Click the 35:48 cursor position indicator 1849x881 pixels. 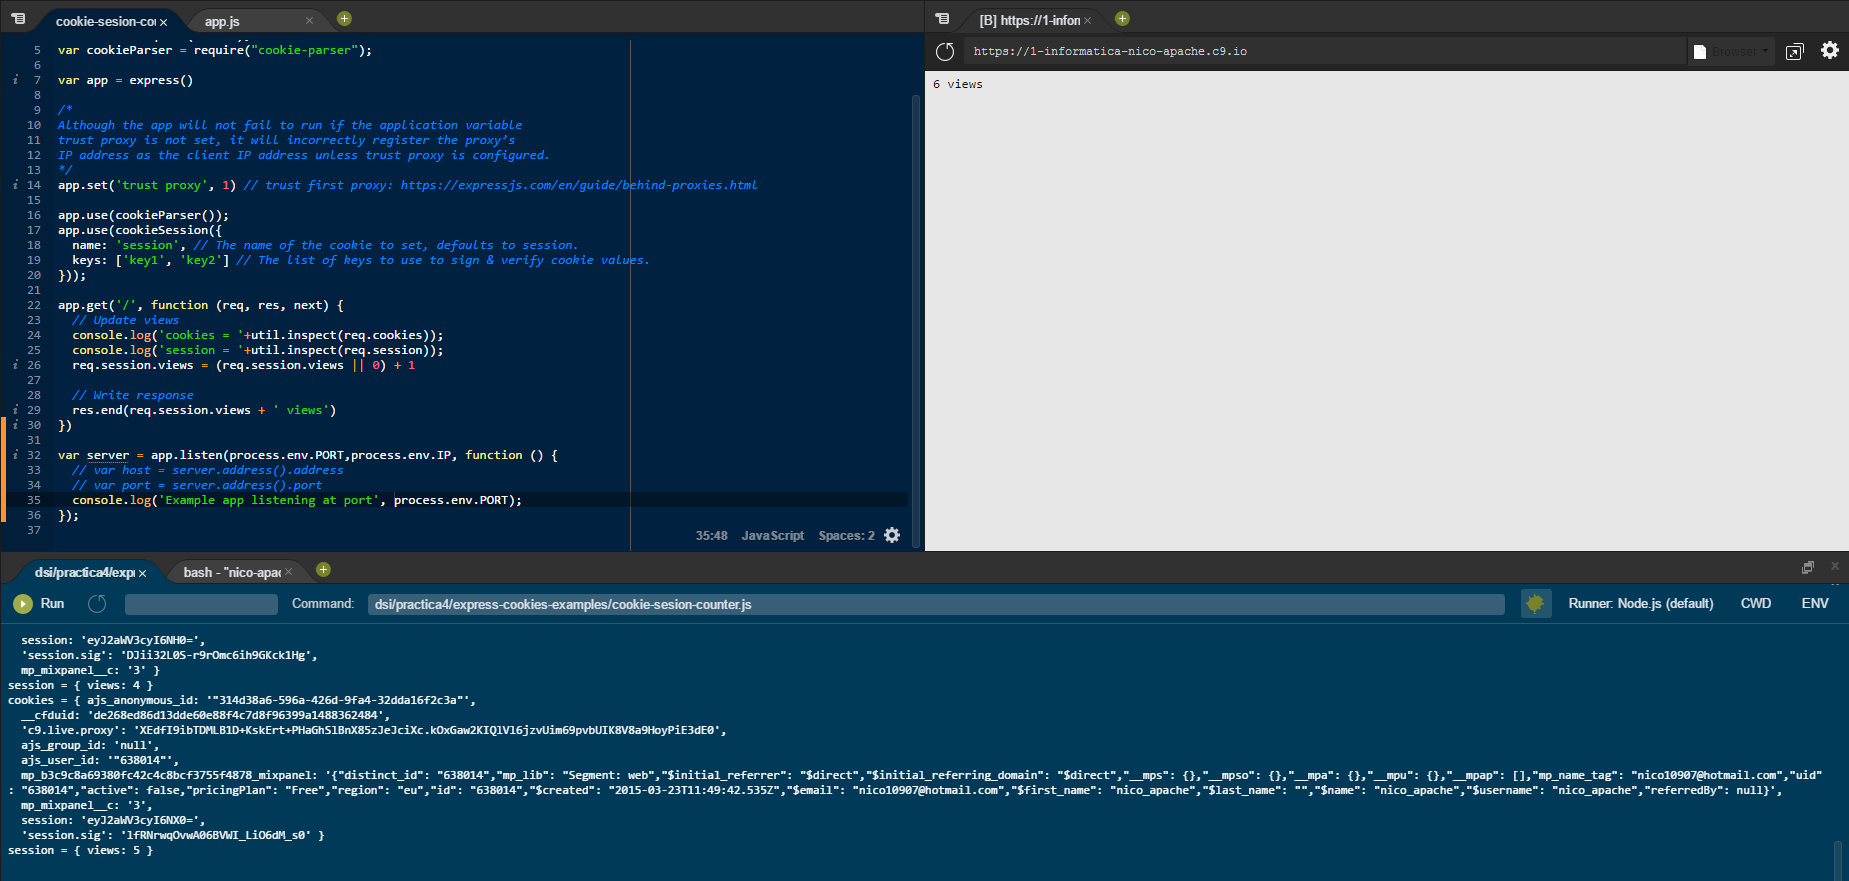[x=712, y=536]
